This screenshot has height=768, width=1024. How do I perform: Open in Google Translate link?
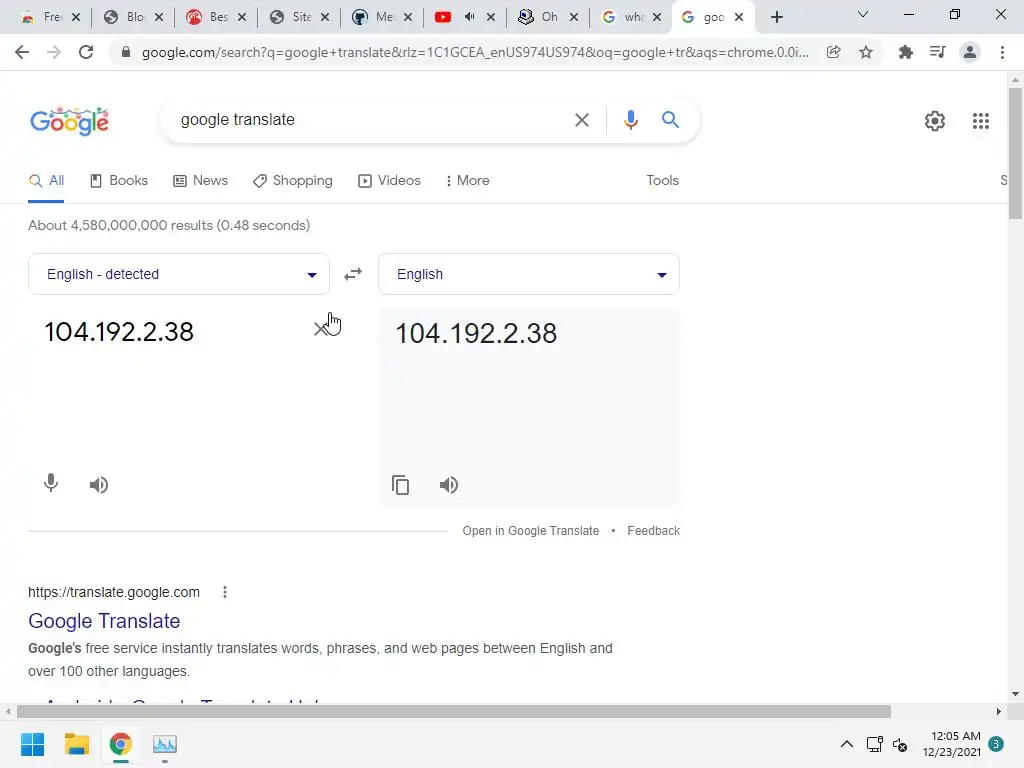click(530, 531)
